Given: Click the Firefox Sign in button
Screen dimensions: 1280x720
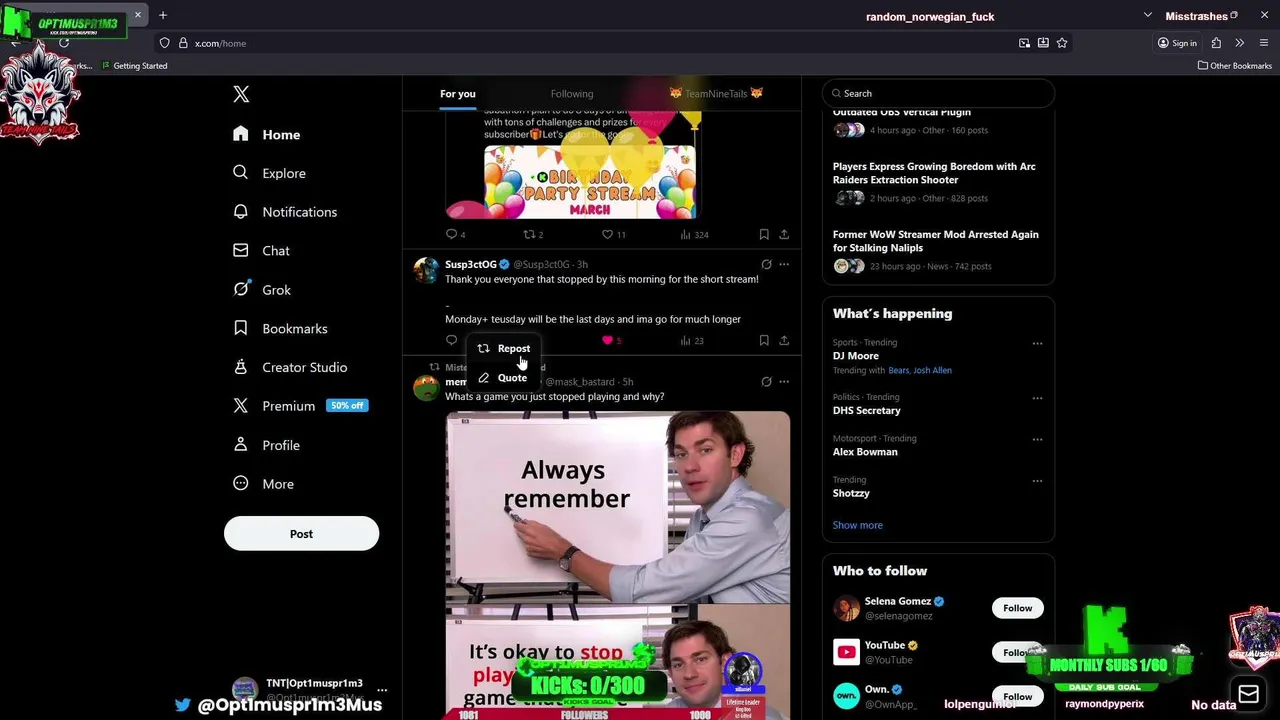Looking at the screenshot, I should point(1177,43).
